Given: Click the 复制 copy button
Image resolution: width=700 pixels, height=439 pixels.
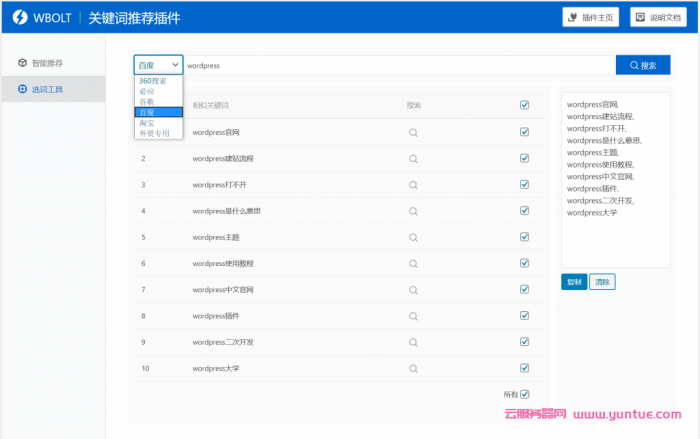Looking at the screenshot, I should click(x=574, y=282).
